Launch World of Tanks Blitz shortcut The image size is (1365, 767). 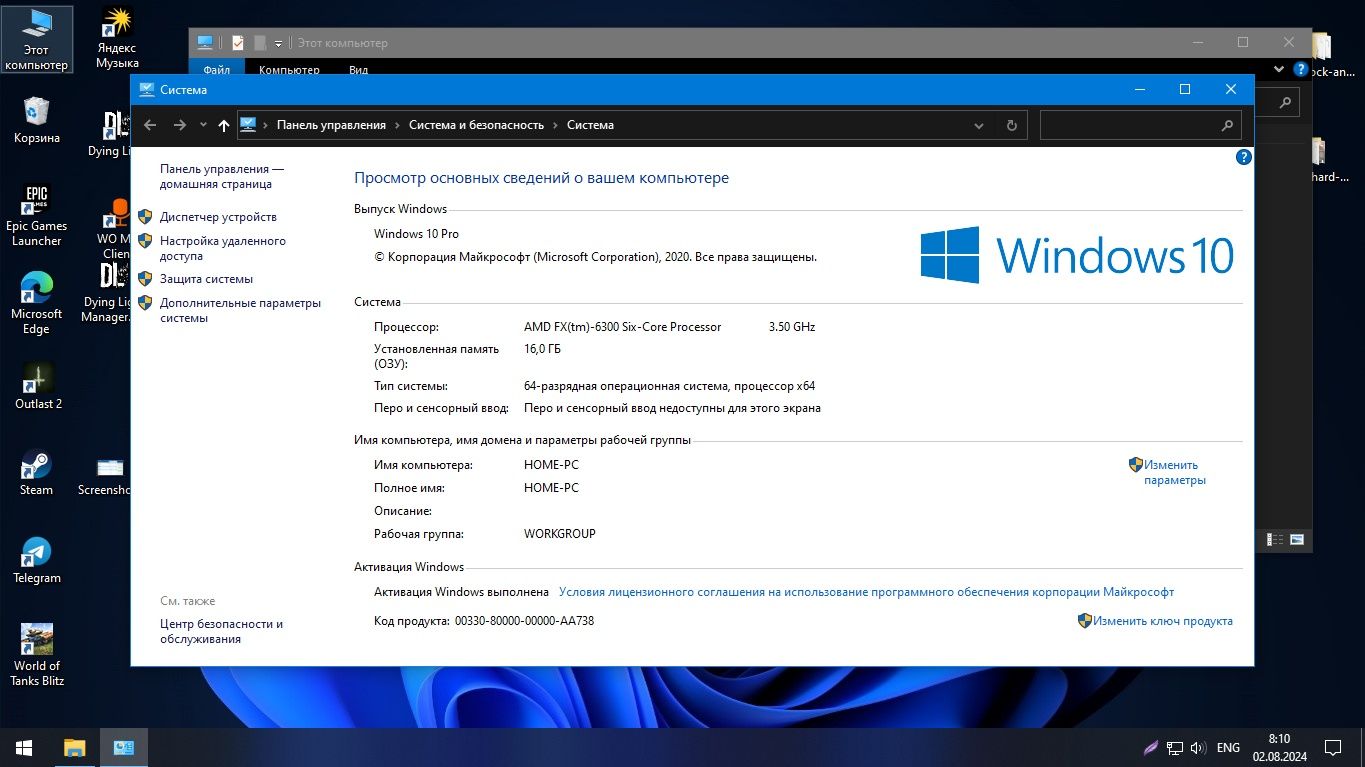click(x=37, y=655)
